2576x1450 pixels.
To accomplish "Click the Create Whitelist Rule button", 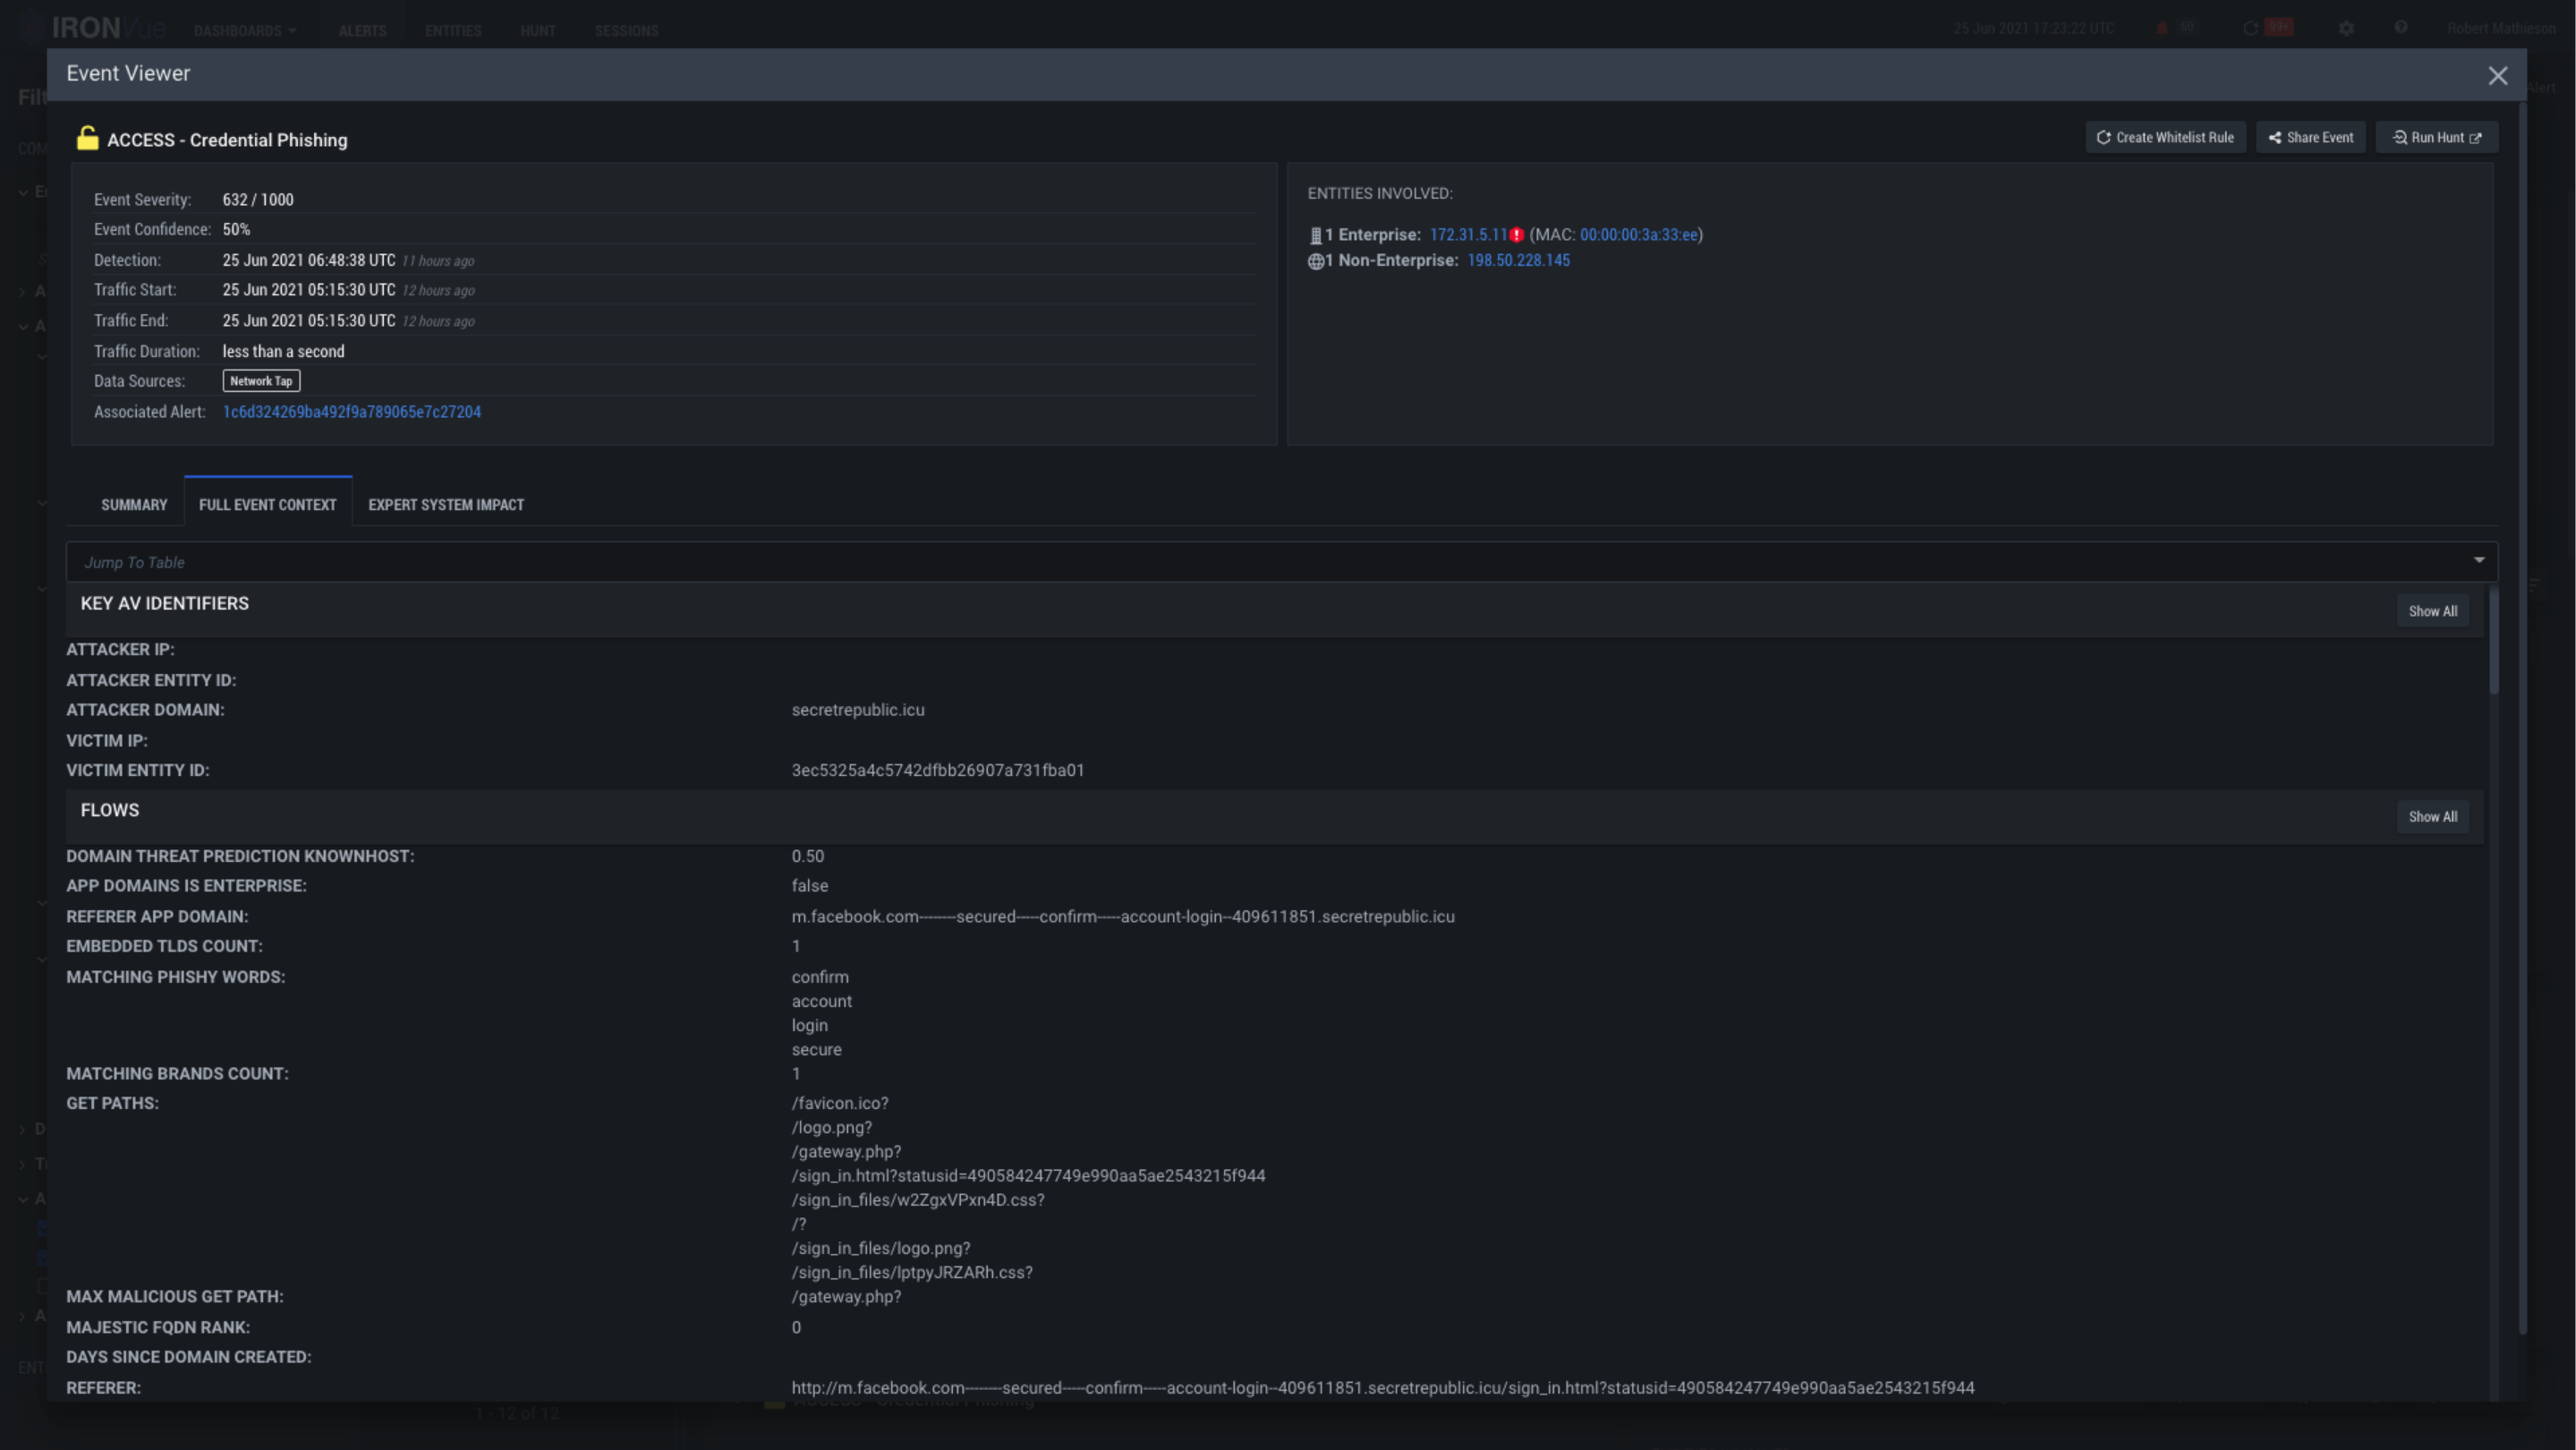I will click(x=2165, y=138).
